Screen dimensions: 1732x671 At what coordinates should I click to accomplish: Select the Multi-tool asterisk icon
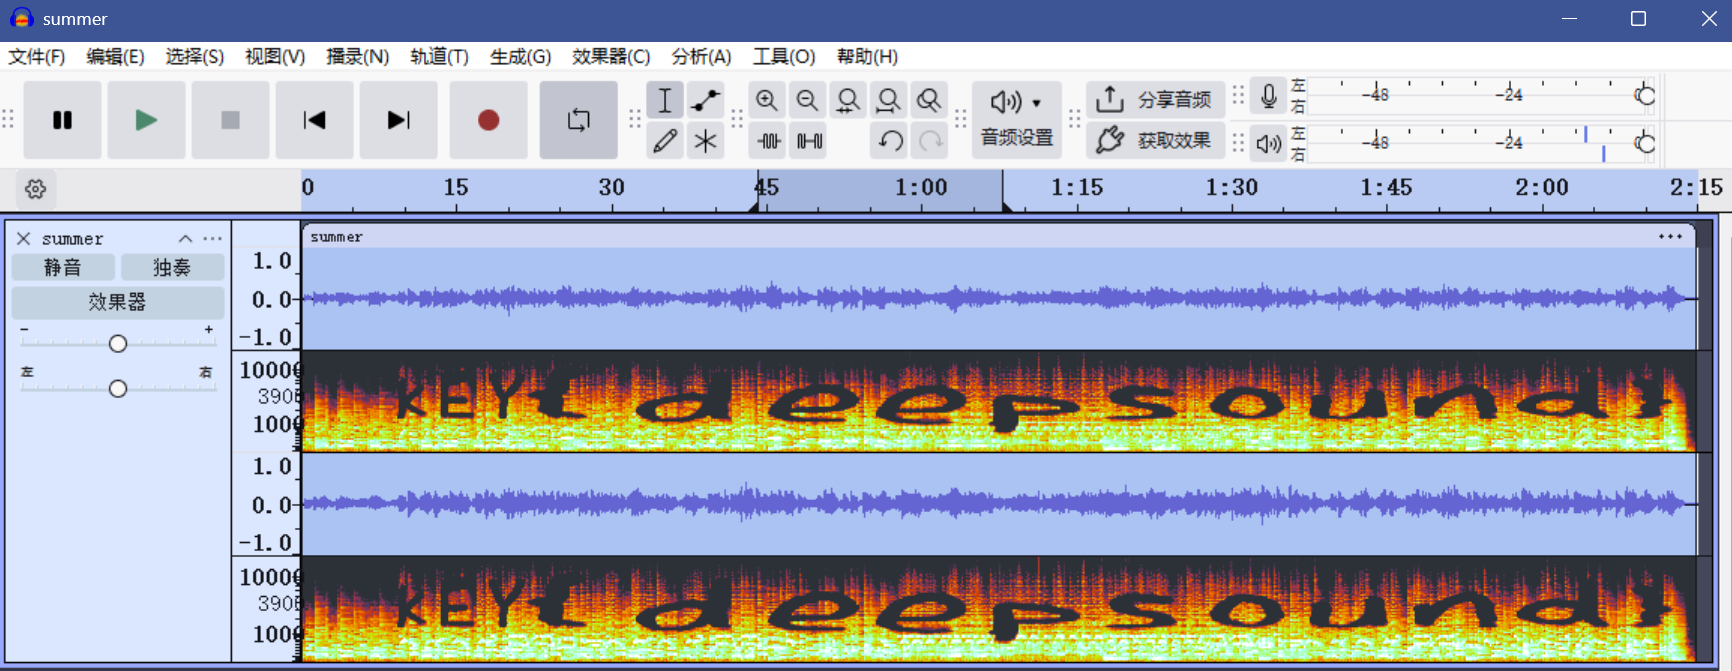[x=705, y=141]
